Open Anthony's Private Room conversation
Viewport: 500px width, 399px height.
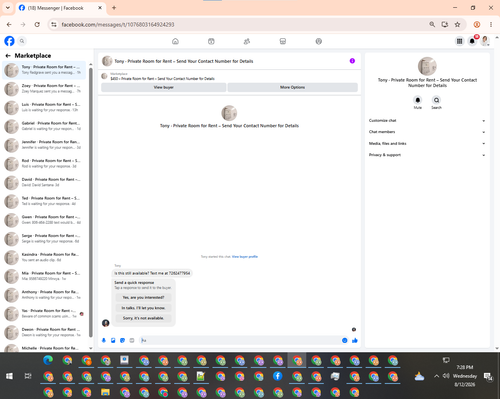click(x=44, y=295)
